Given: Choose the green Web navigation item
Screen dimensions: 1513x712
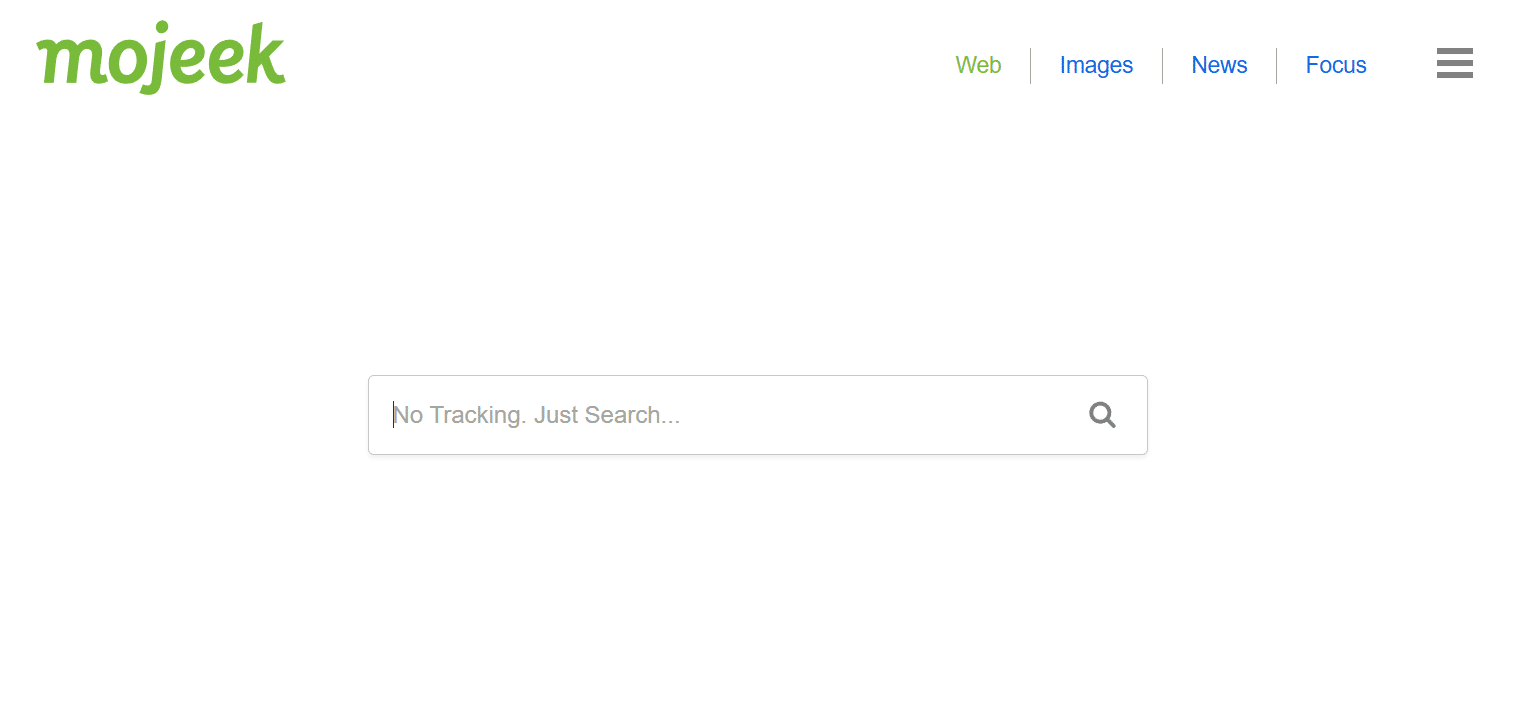Looking at the screenshot, I should (978, 65).
